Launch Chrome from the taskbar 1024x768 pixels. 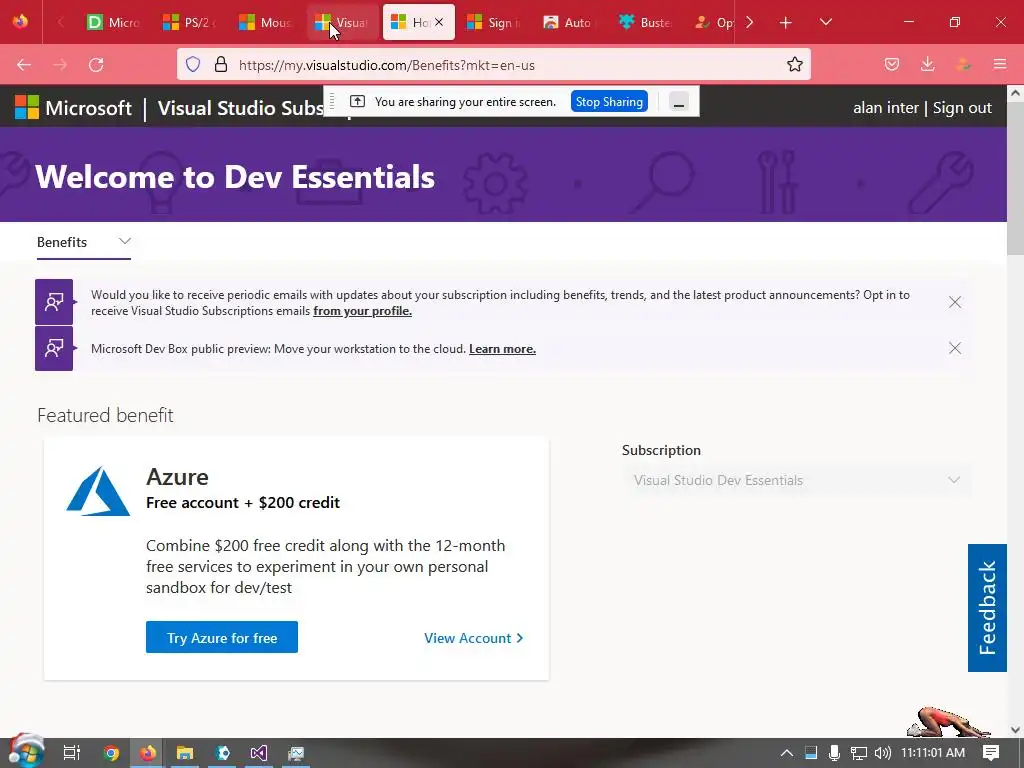(111, 753)
